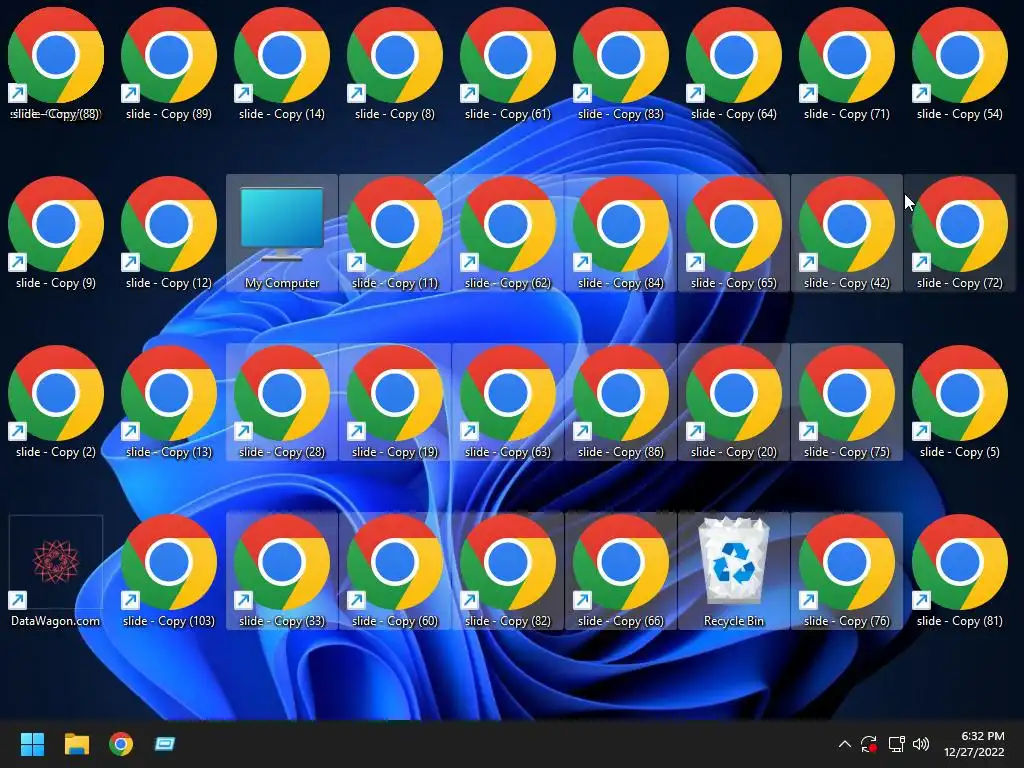Screen dimensions: 1024x768
Task: Select the slide - Copy (89) shortcut
Action: point(168,64)
